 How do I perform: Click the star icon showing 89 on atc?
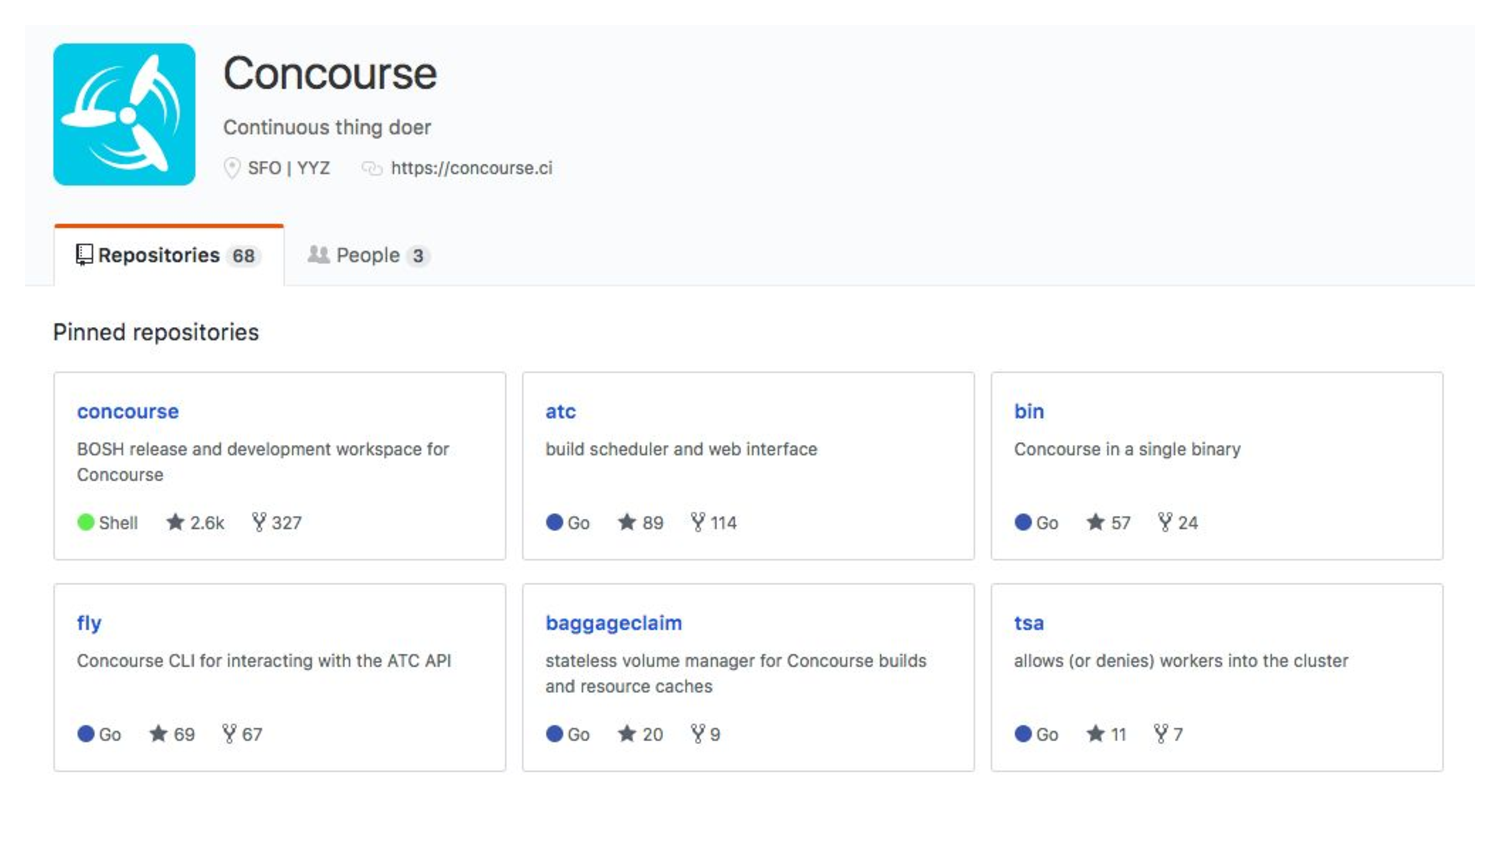tap(627, 522)
